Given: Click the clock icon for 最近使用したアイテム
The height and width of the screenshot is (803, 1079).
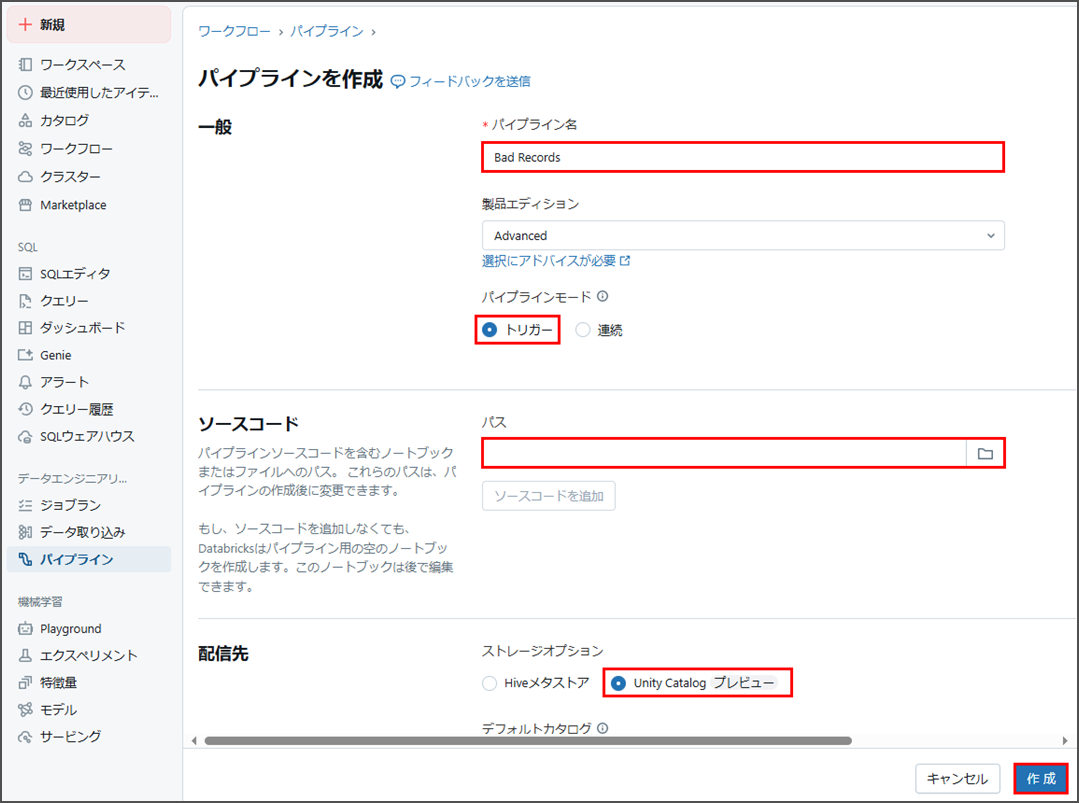Looking at the screenshot, I should 25,92.
